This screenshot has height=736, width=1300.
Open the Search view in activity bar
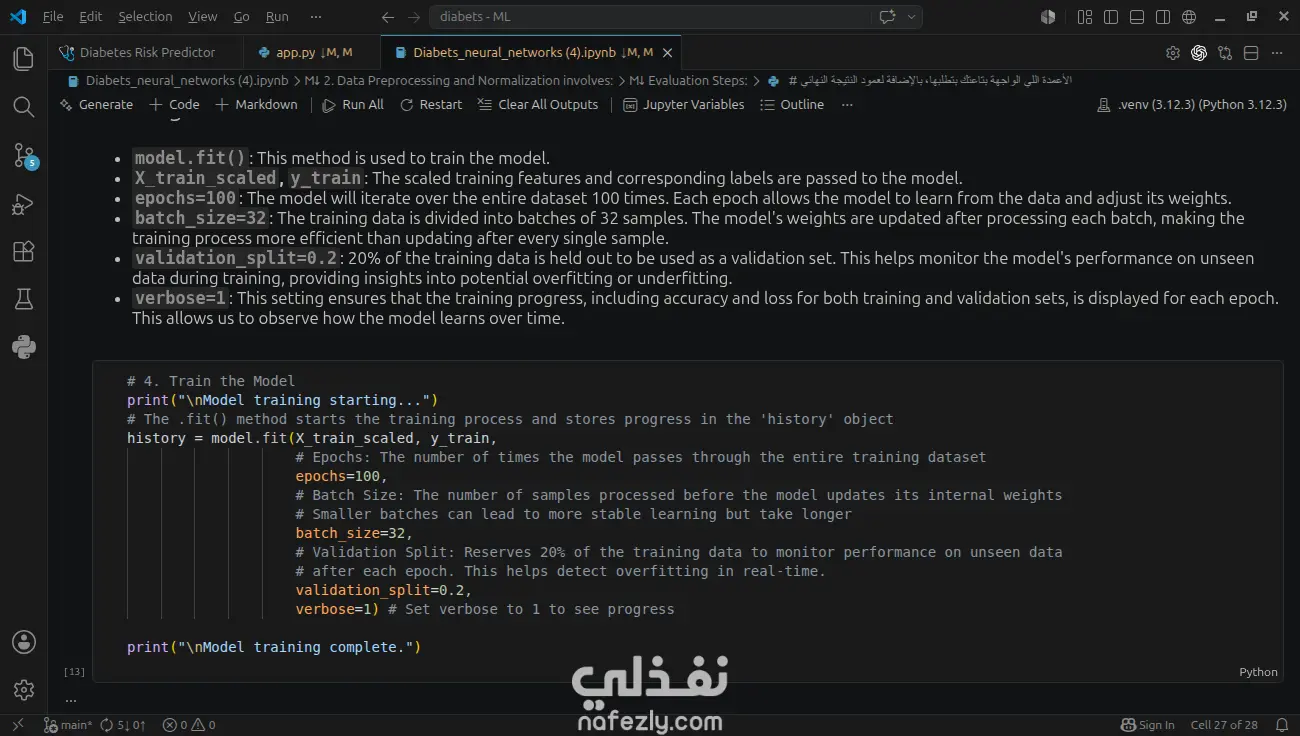pyautogui.click(x=23, y=106)
